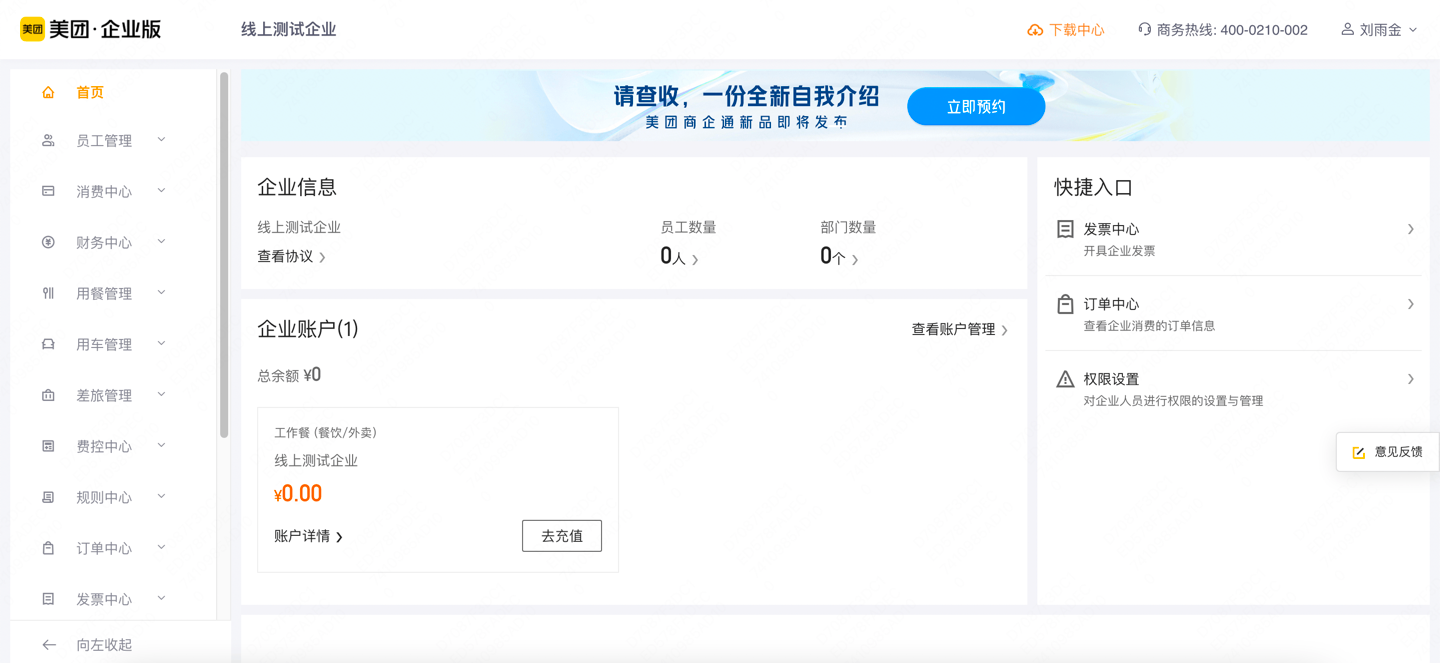Click the 意见反馈 edit pencil icon
The image size is (1440, 663).
coord(1359,453)
